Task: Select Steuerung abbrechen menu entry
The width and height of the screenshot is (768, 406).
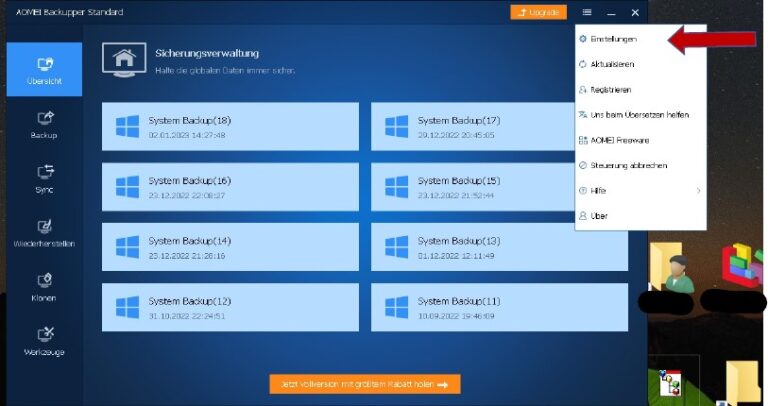Action: pos(641,166)
